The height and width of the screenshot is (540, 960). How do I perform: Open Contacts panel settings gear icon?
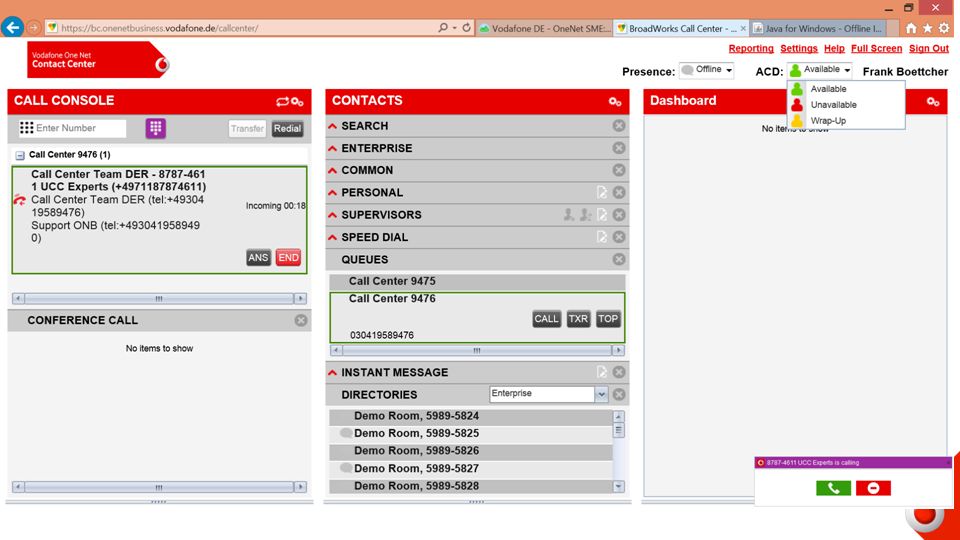[x=615, y=102]
